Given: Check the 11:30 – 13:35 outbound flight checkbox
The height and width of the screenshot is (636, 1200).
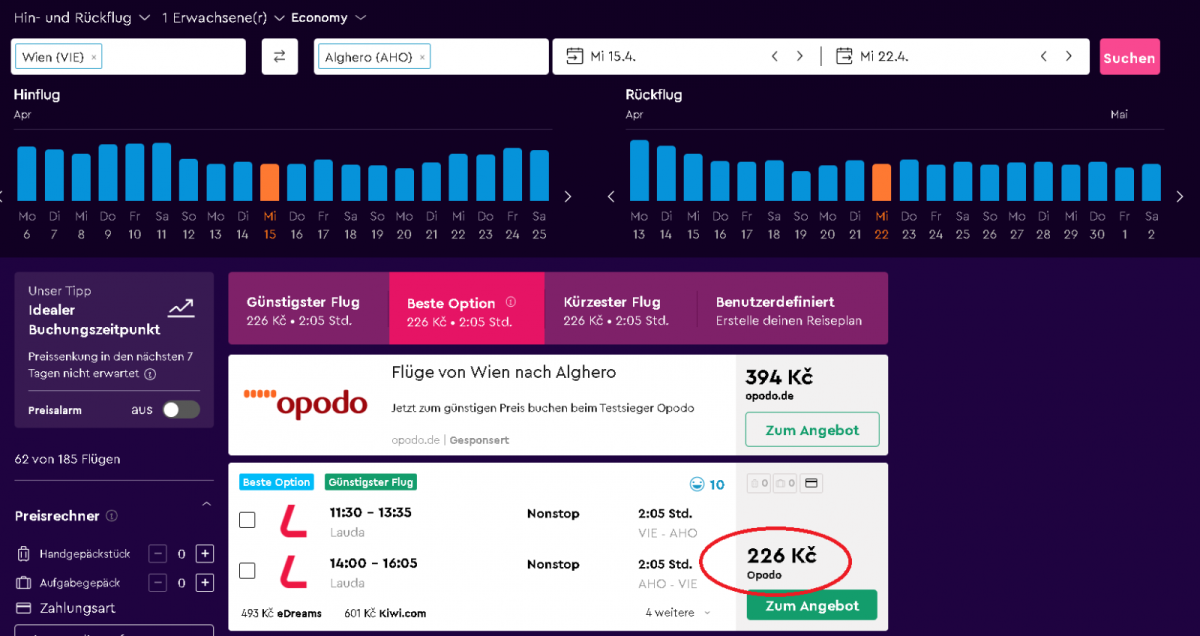Looking at the screenshot, I should point(247,520).
